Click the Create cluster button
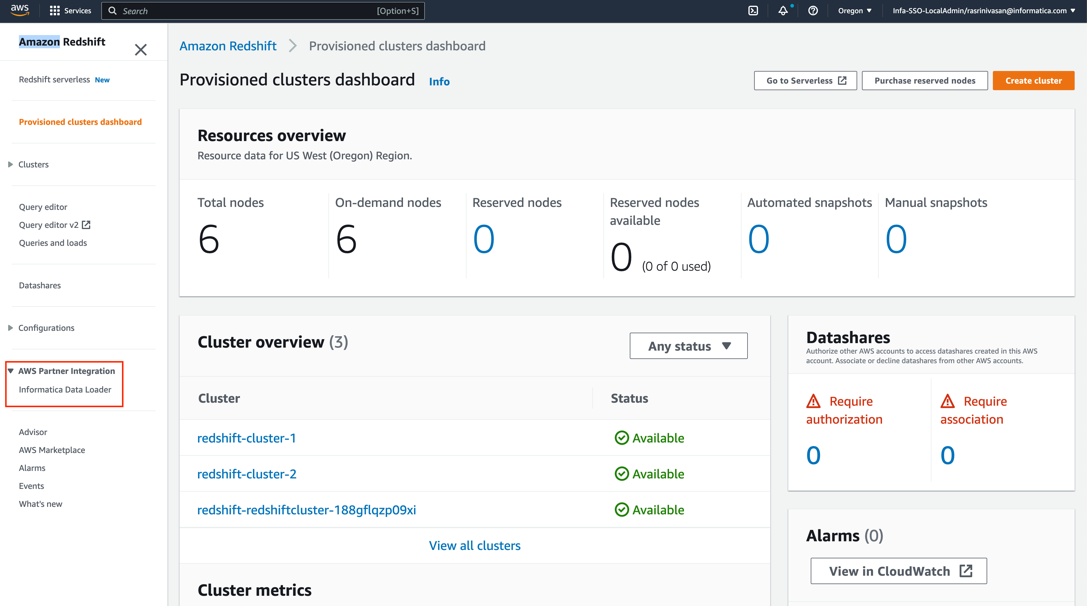This screenshot has width=1087, height=606. pos(1034,80)
